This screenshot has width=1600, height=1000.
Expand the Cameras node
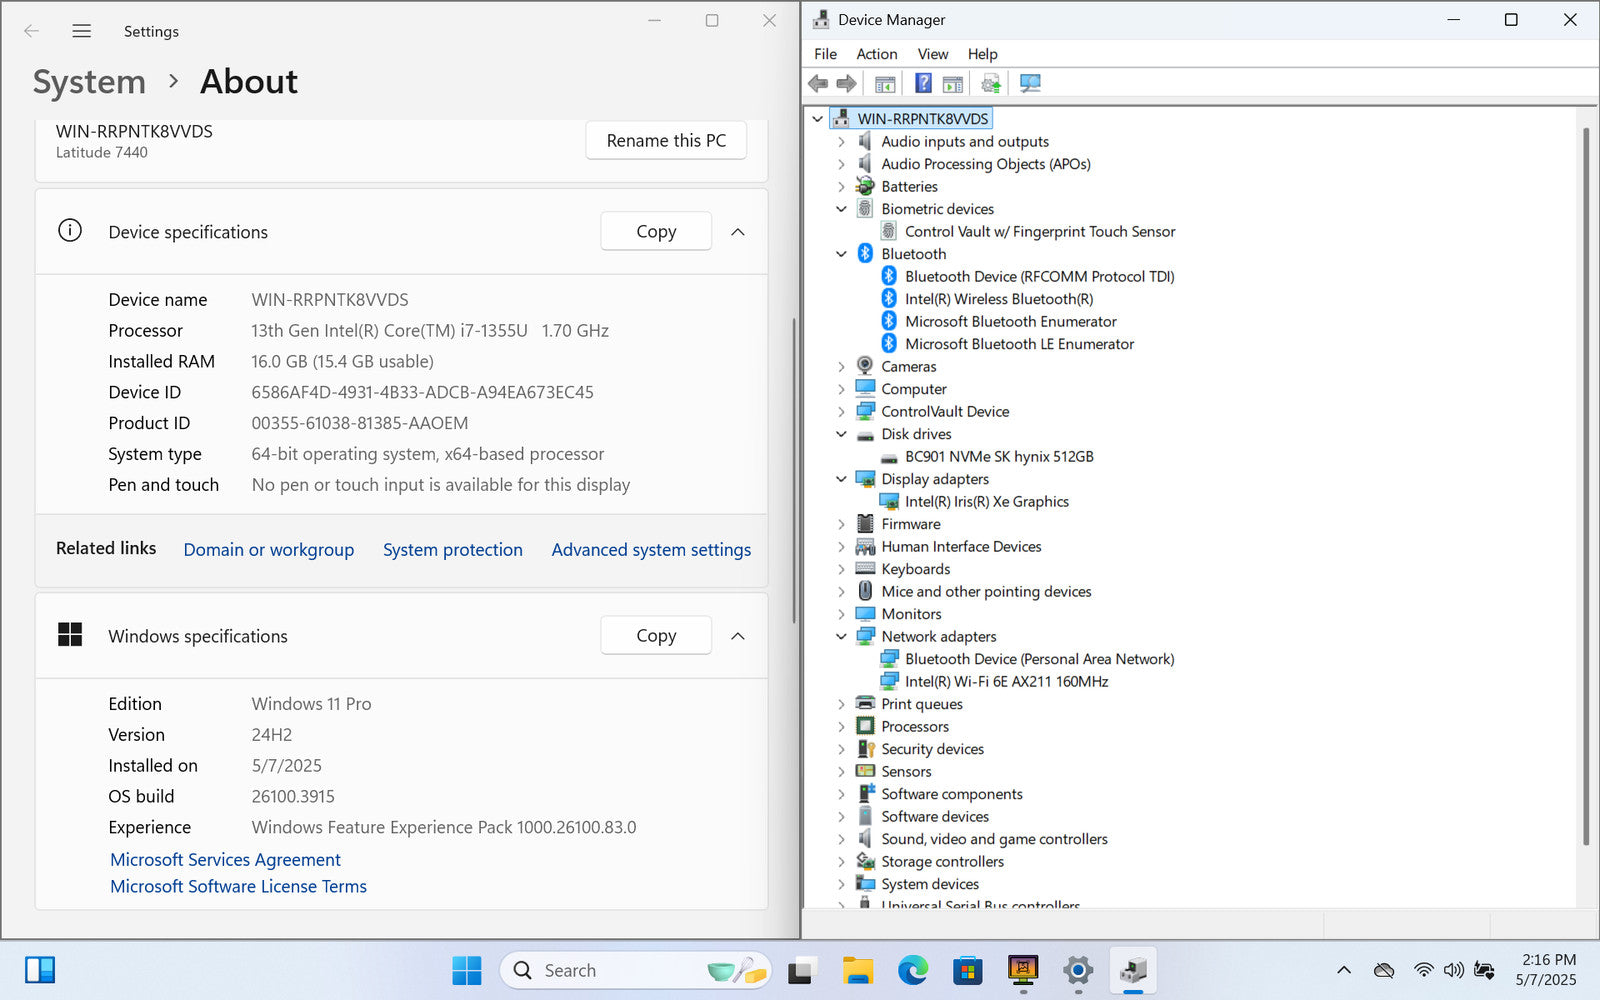(x=841, y=367)
